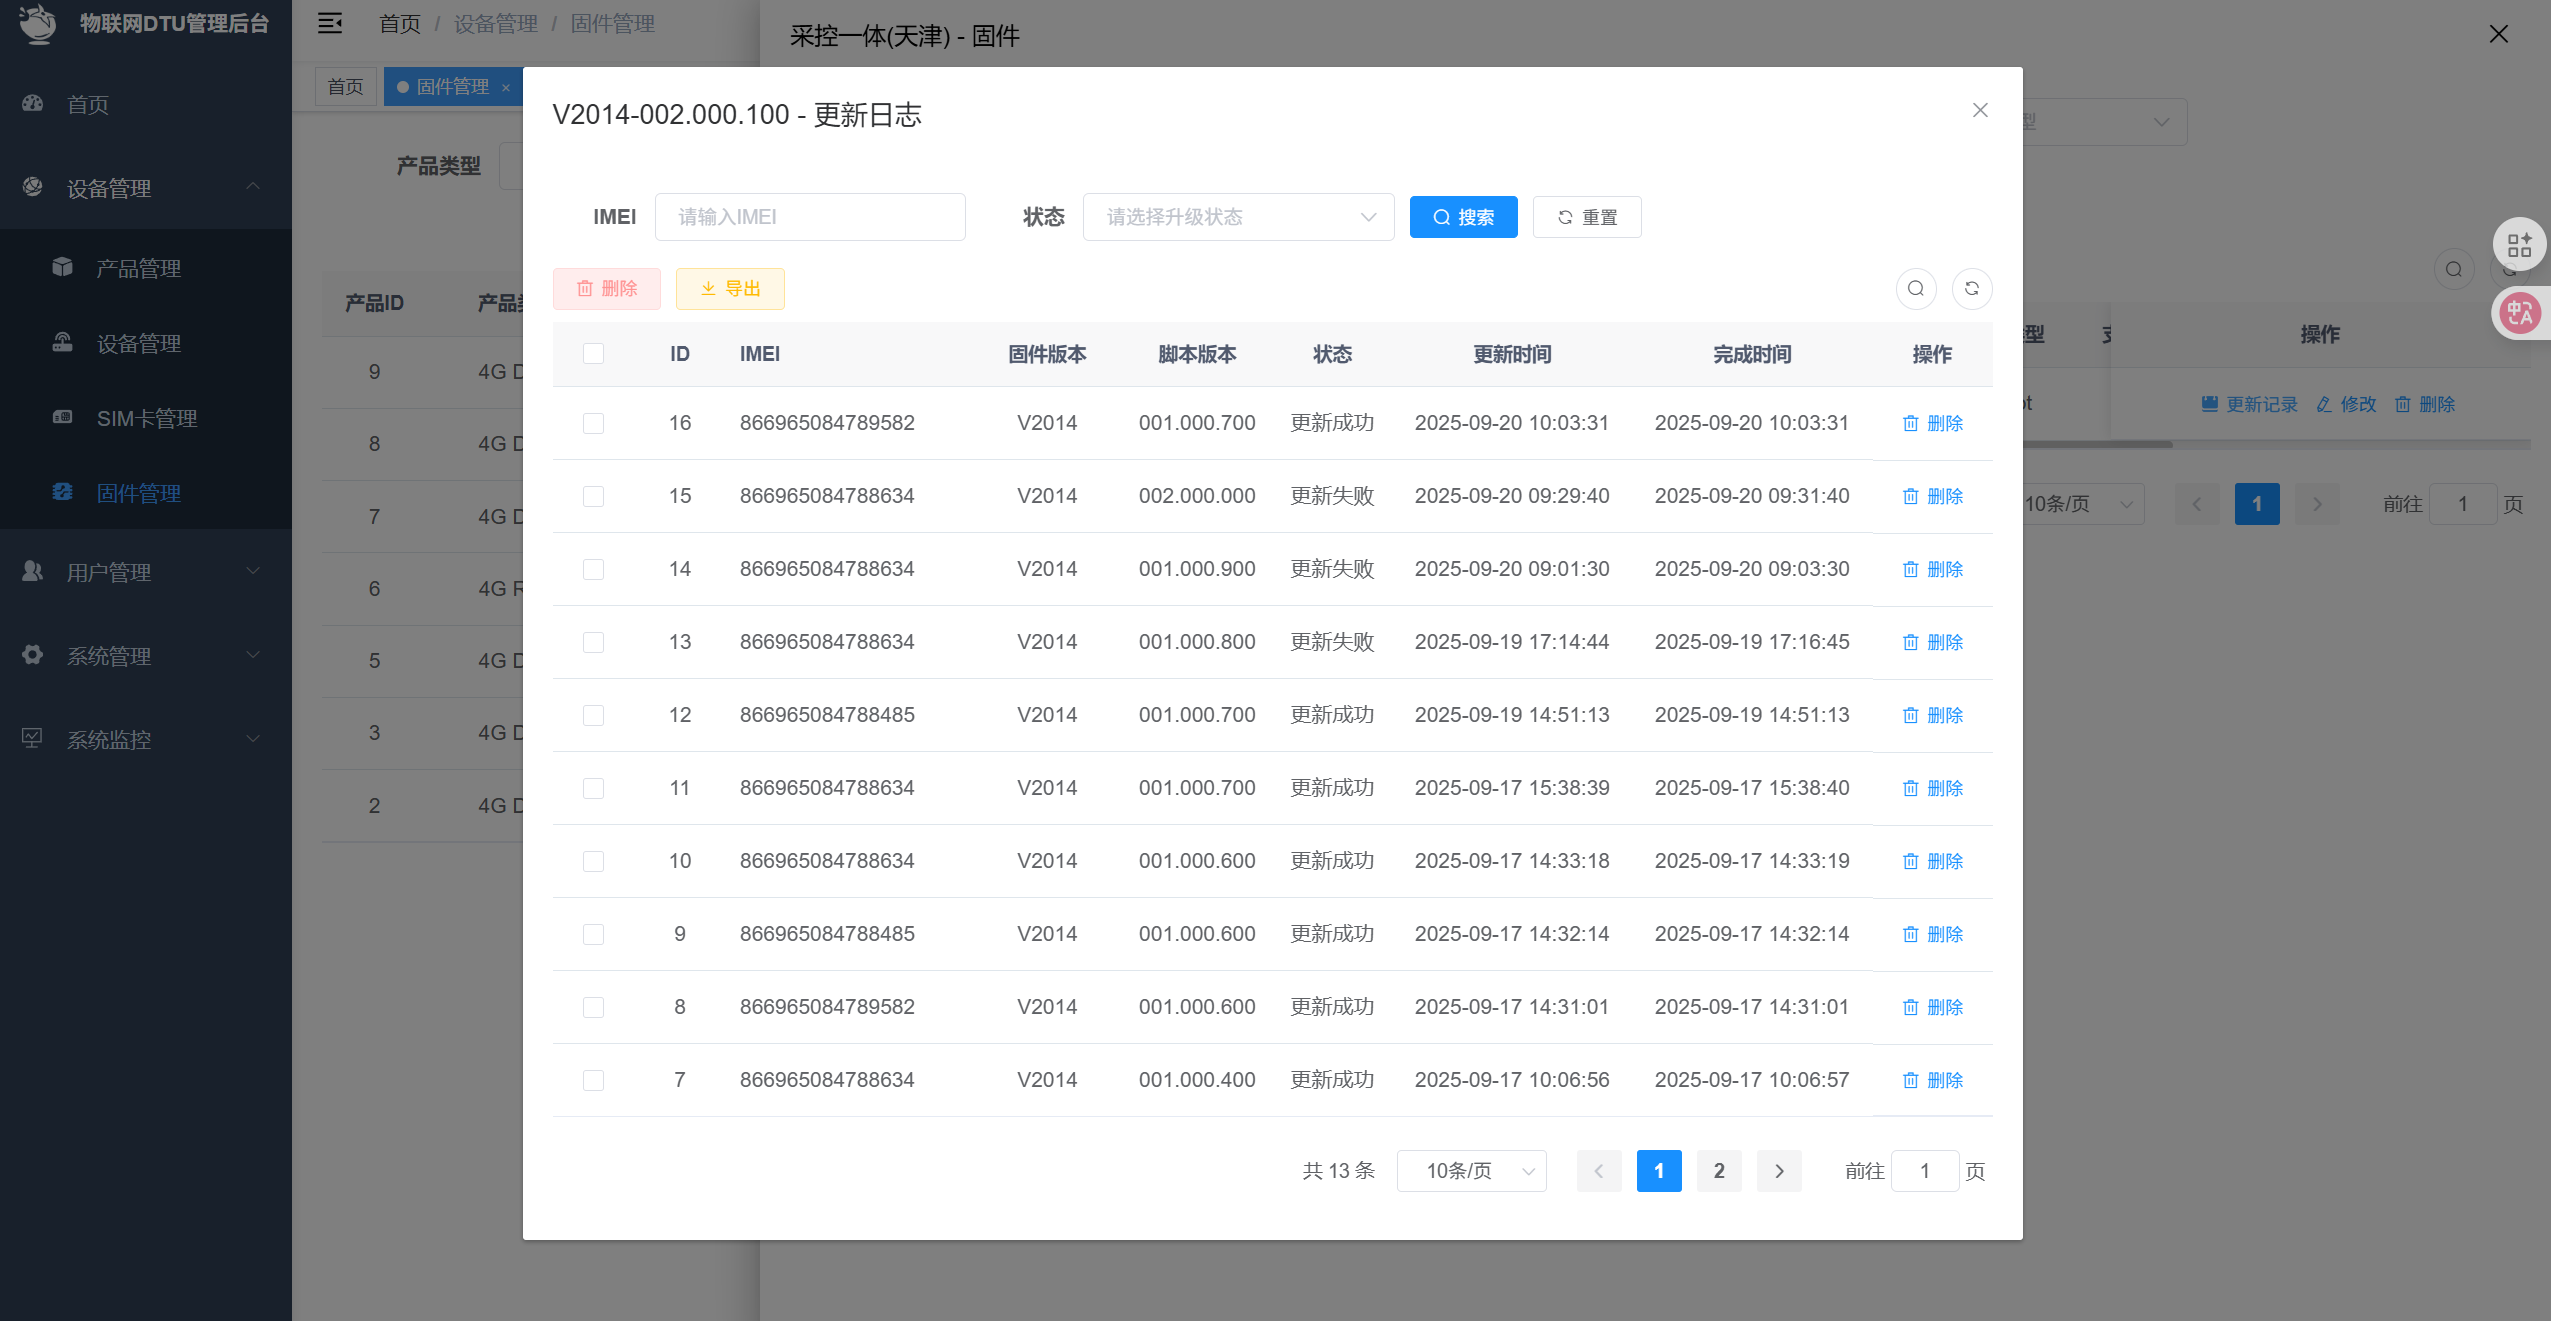Check the box for row ID 7
This screenshot has height=1321, width=2551.
[x=593, y=1080]
